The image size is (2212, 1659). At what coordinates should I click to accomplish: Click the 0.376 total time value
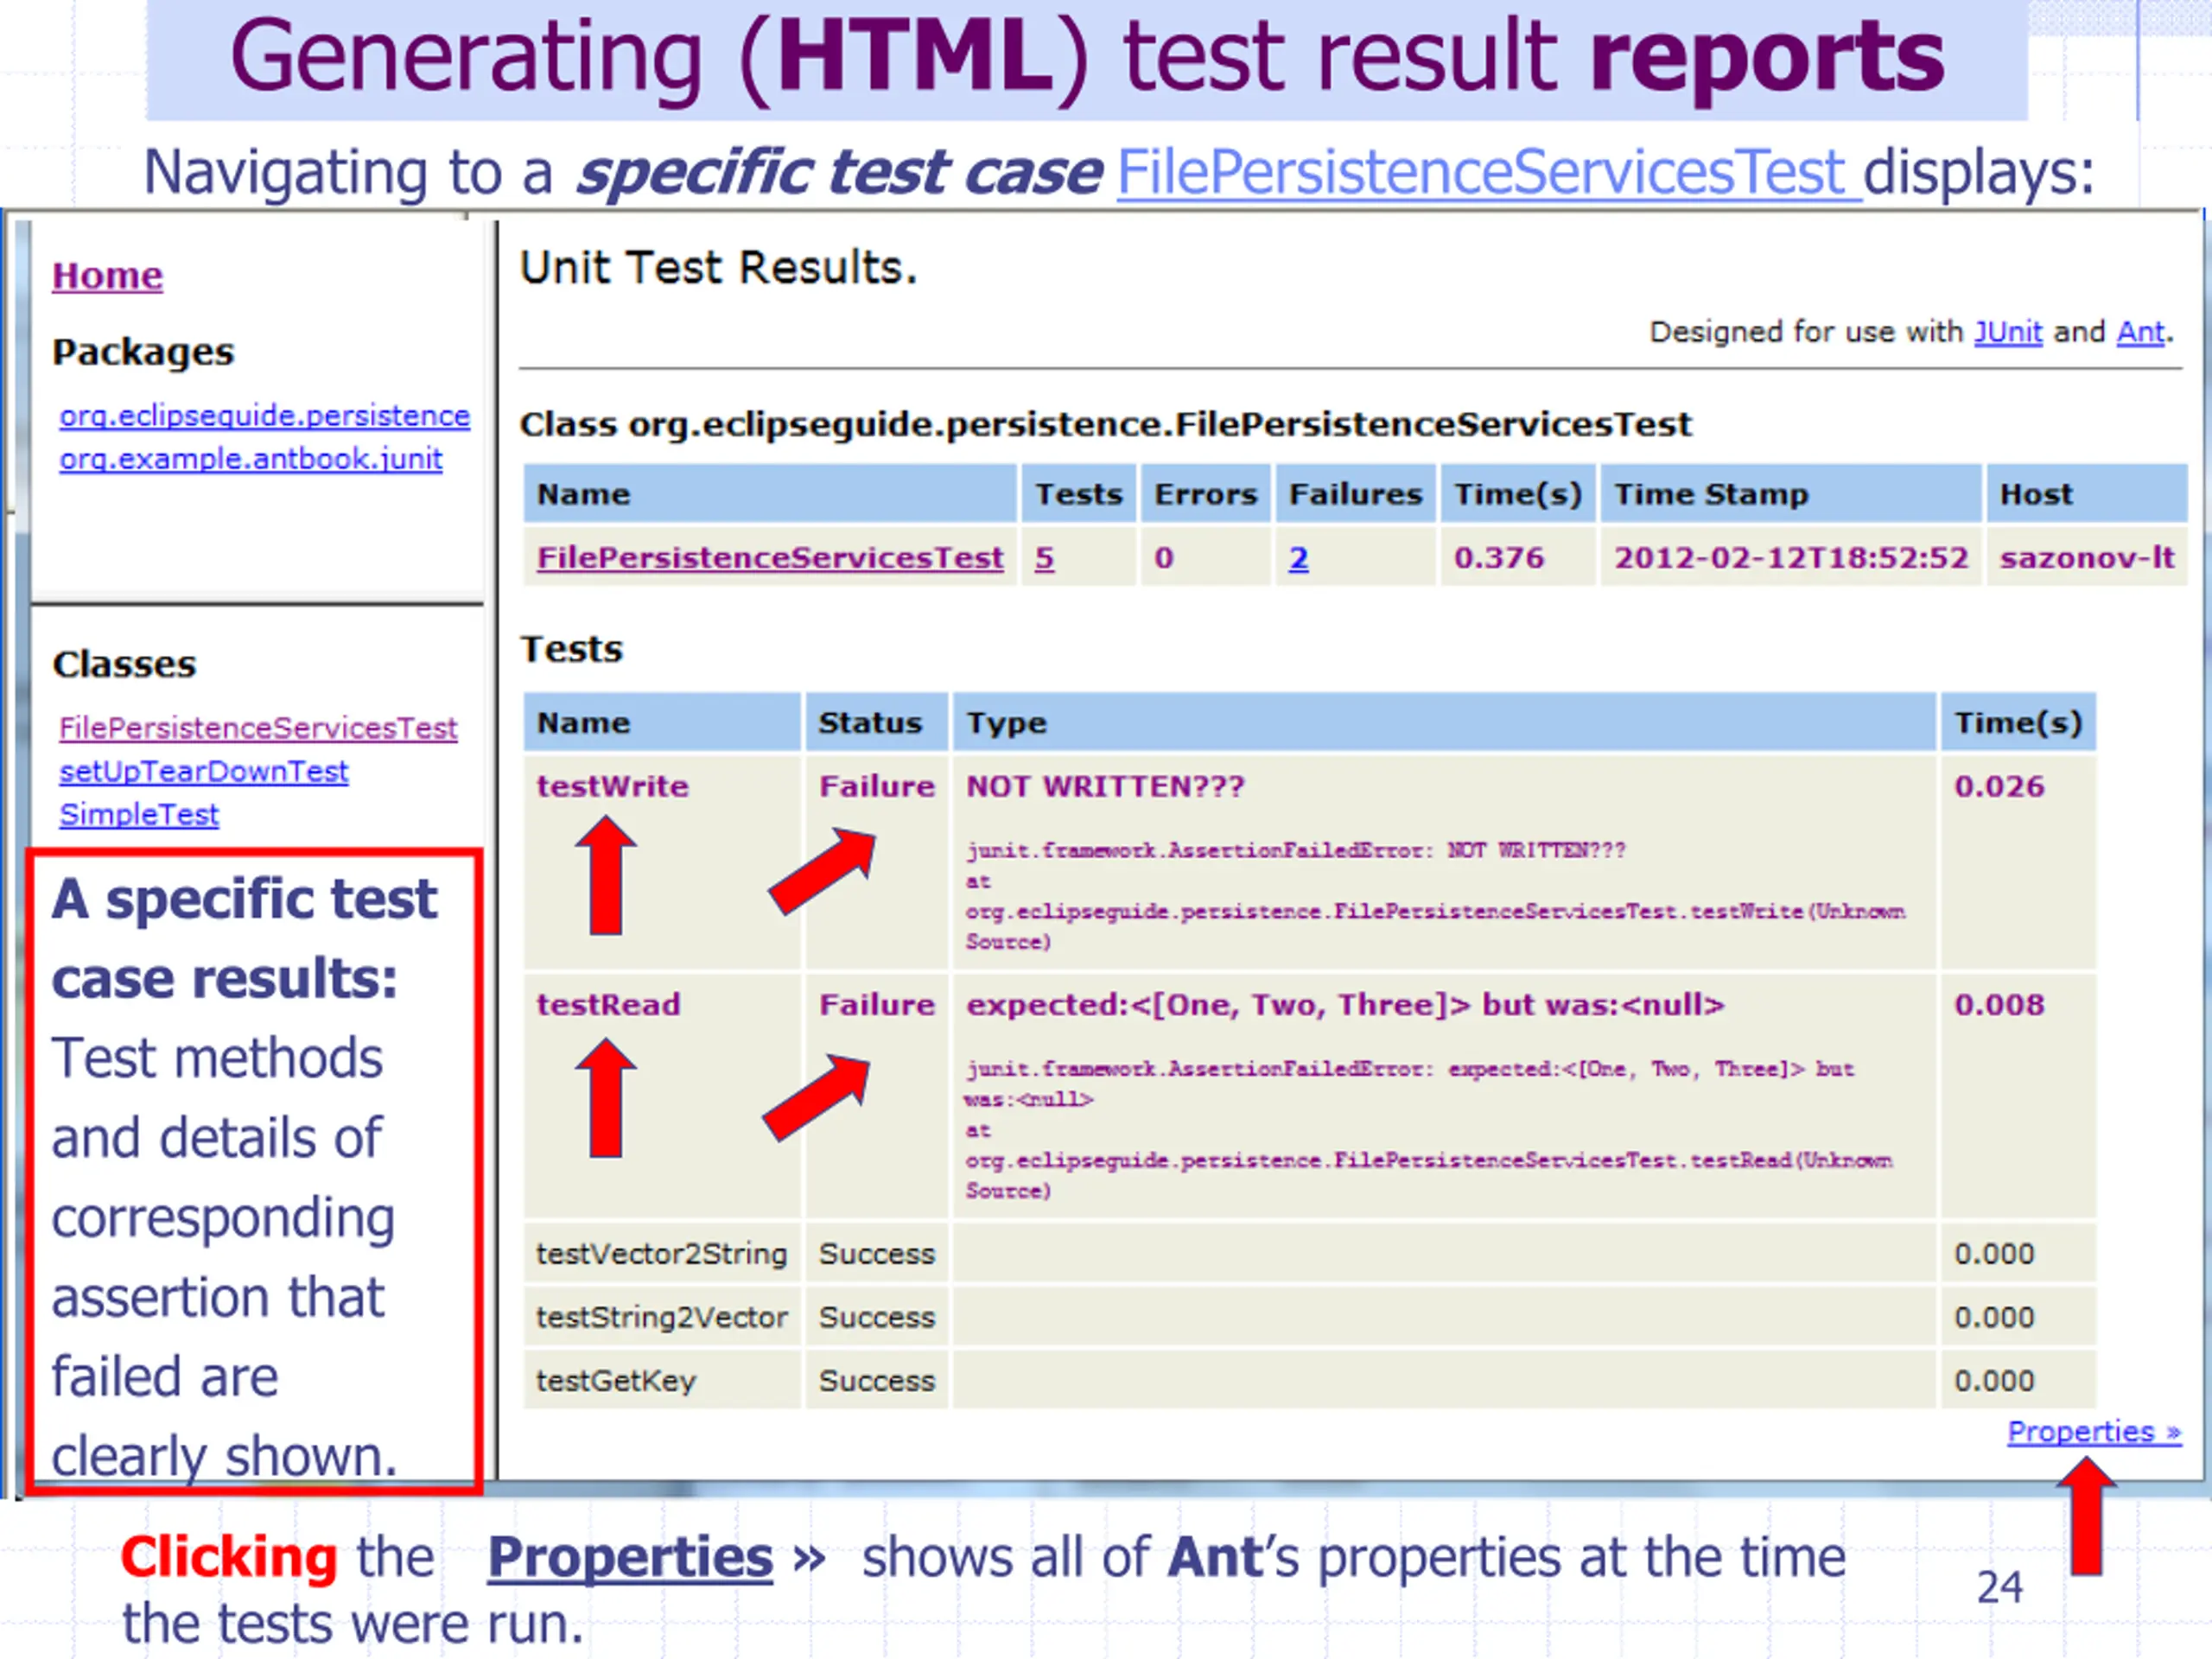point(1499,558)
